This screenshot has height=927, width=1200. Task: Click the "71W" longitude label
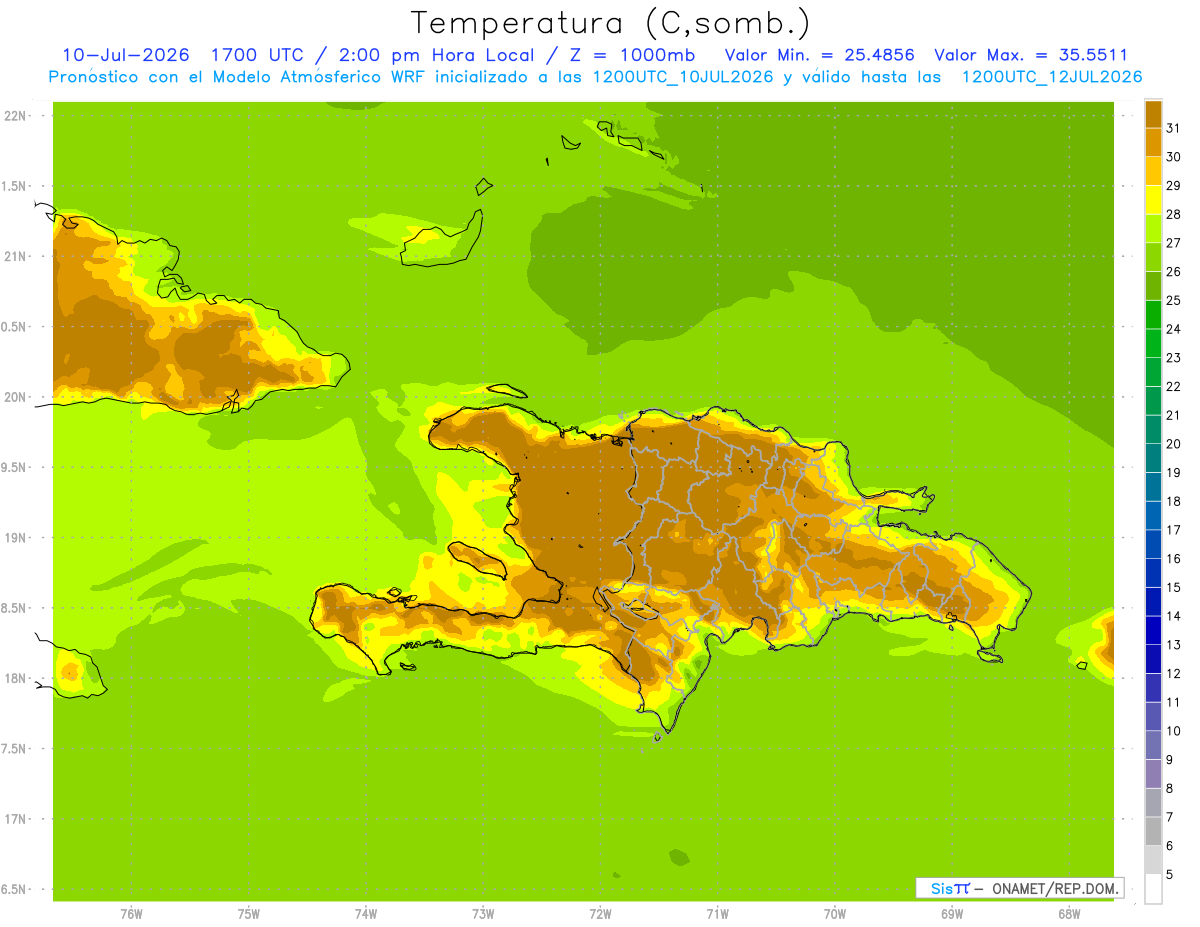point(717,914)
